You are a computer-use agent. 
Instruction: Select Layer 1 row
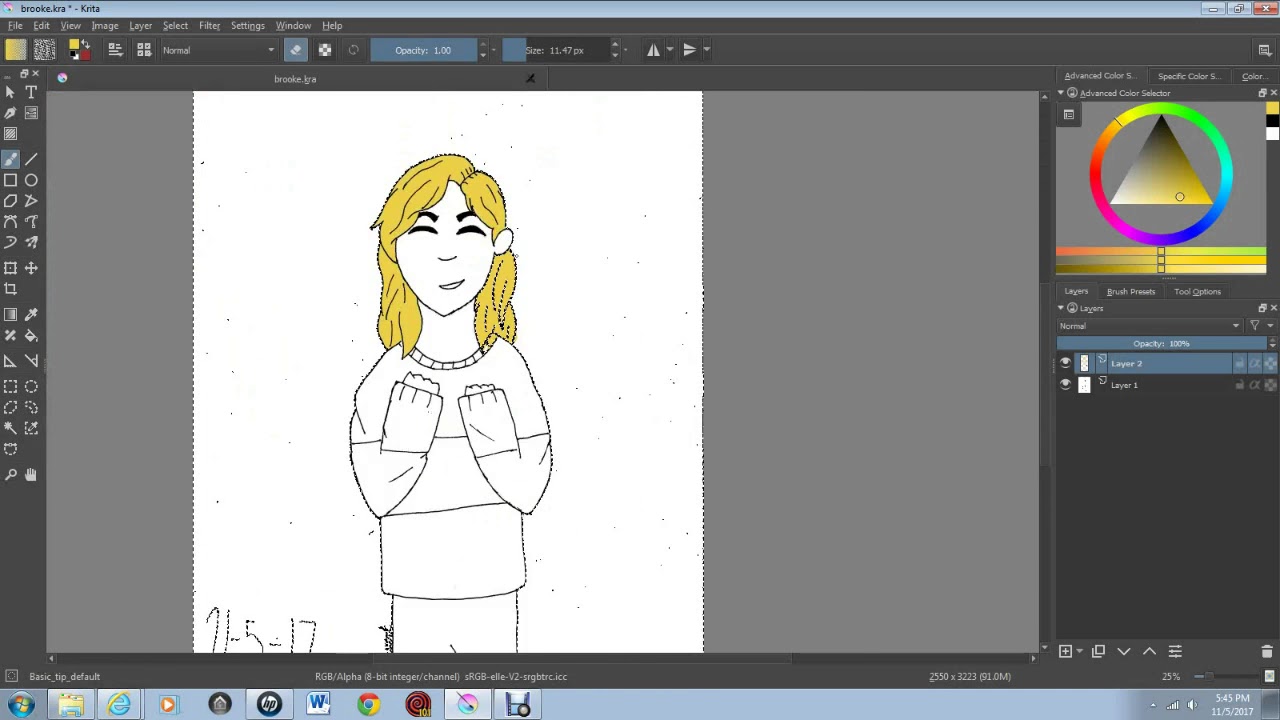[1167, 385]
